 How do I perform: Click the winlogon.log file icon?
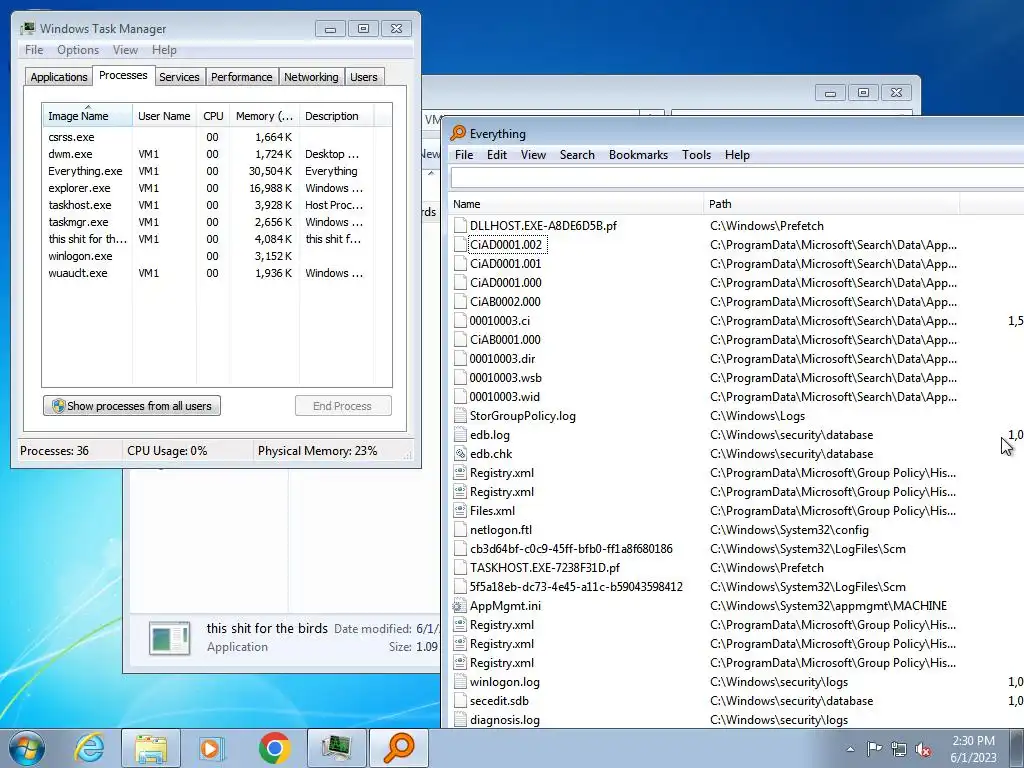tap(460, 682)
